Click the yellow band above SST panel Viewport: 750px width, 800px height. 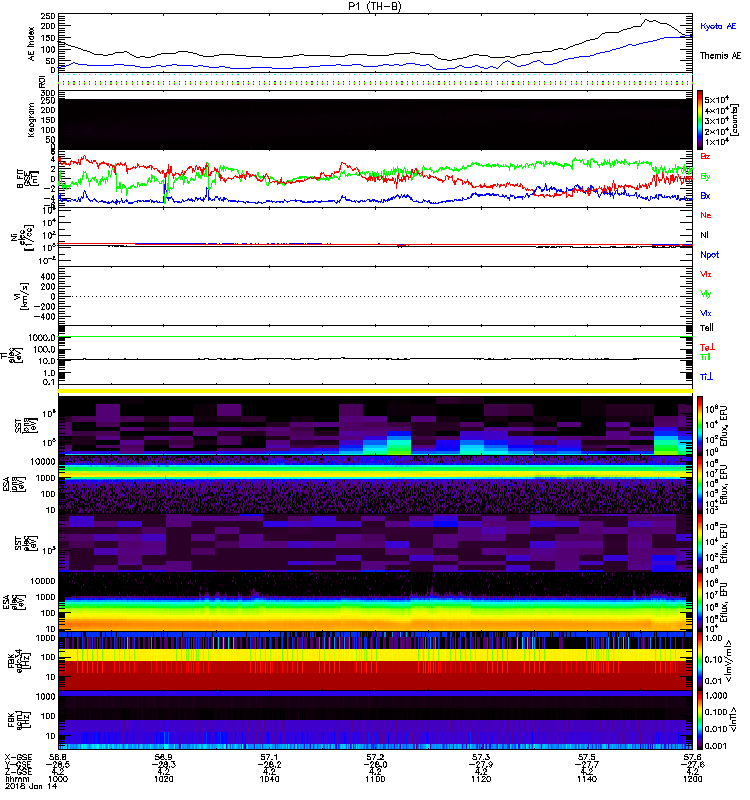pyautogui.click(x=378, y=390)
